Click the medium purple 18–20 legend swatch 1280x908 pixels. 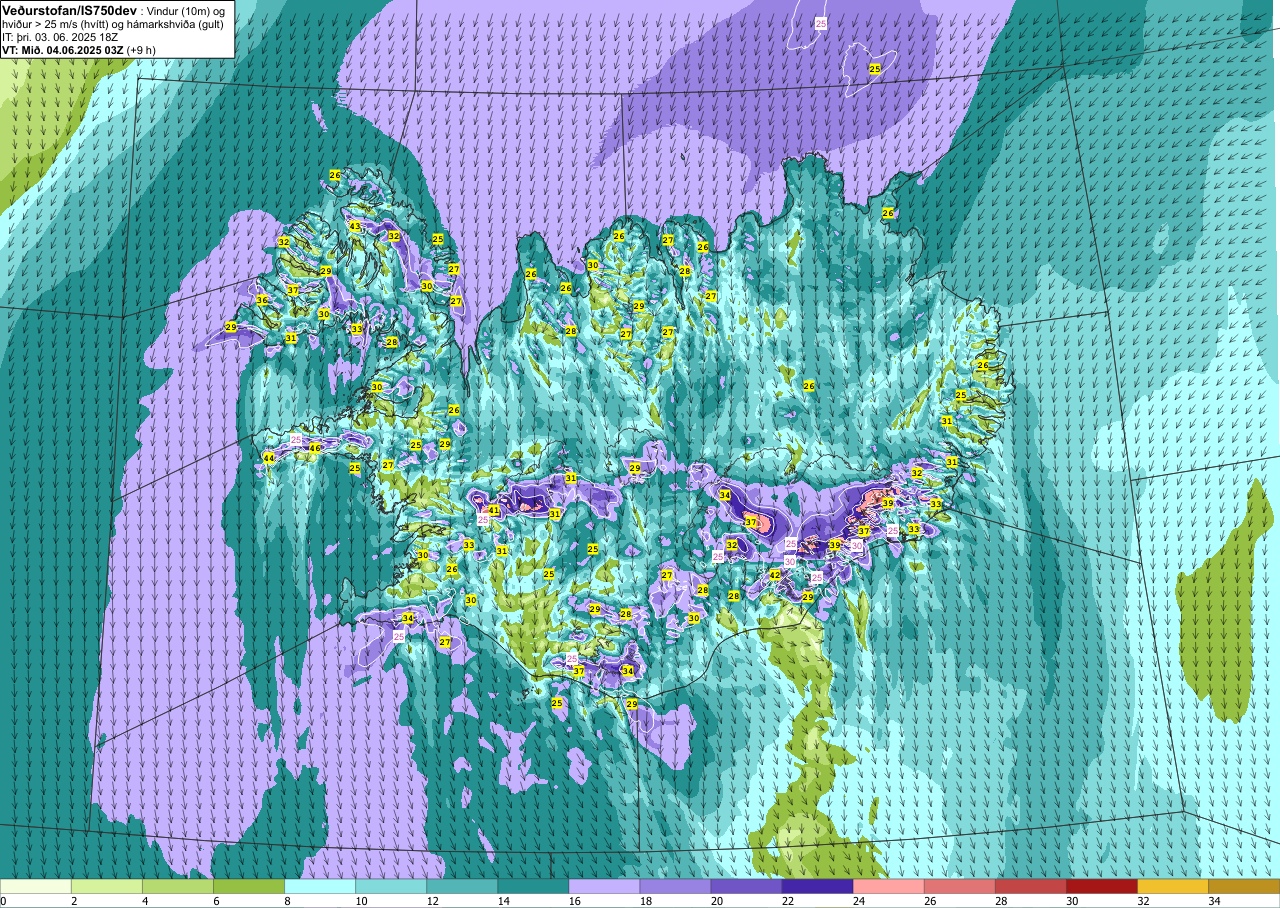click(675, 886)
